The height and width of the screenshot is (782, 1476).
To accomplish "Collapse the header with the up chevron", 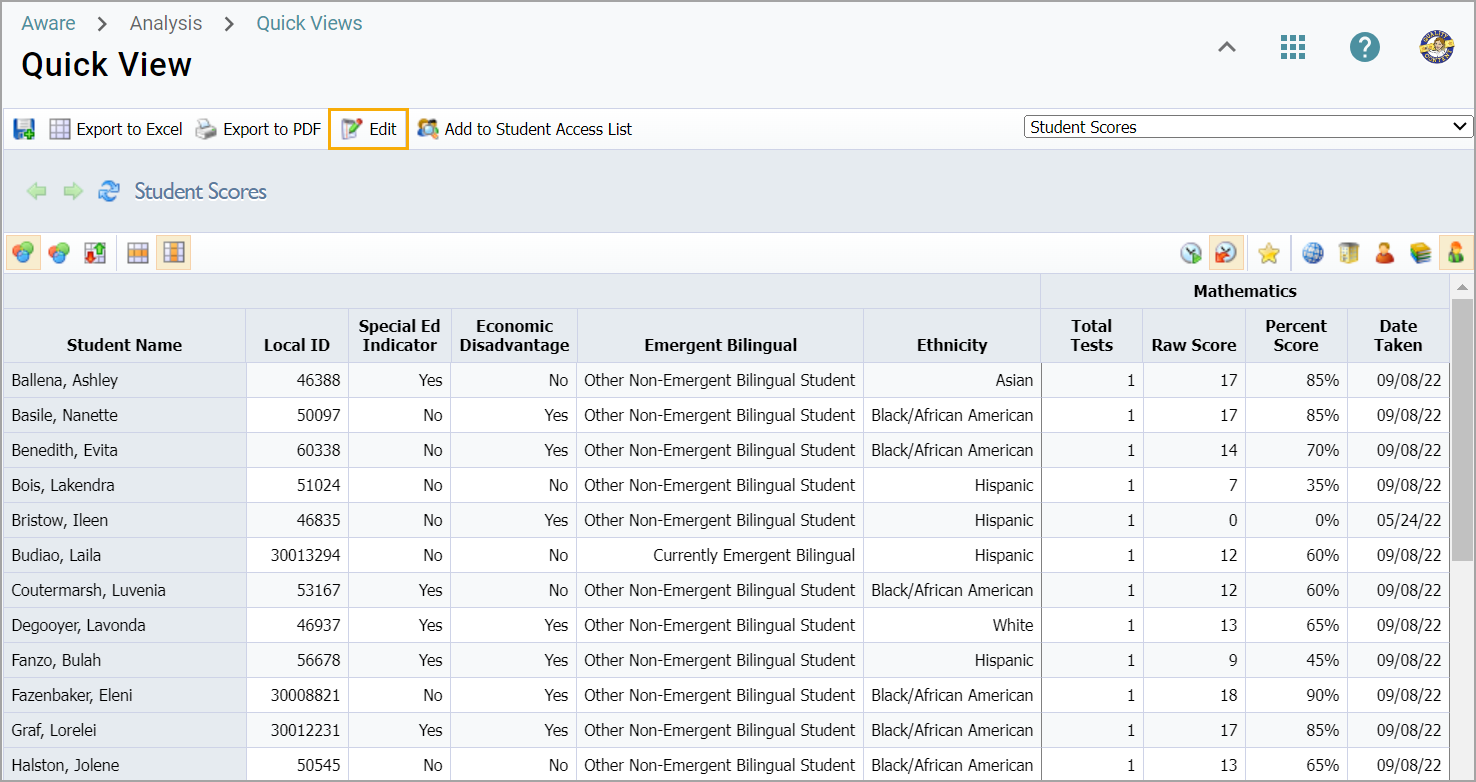I will click(x=1226, y=47).
